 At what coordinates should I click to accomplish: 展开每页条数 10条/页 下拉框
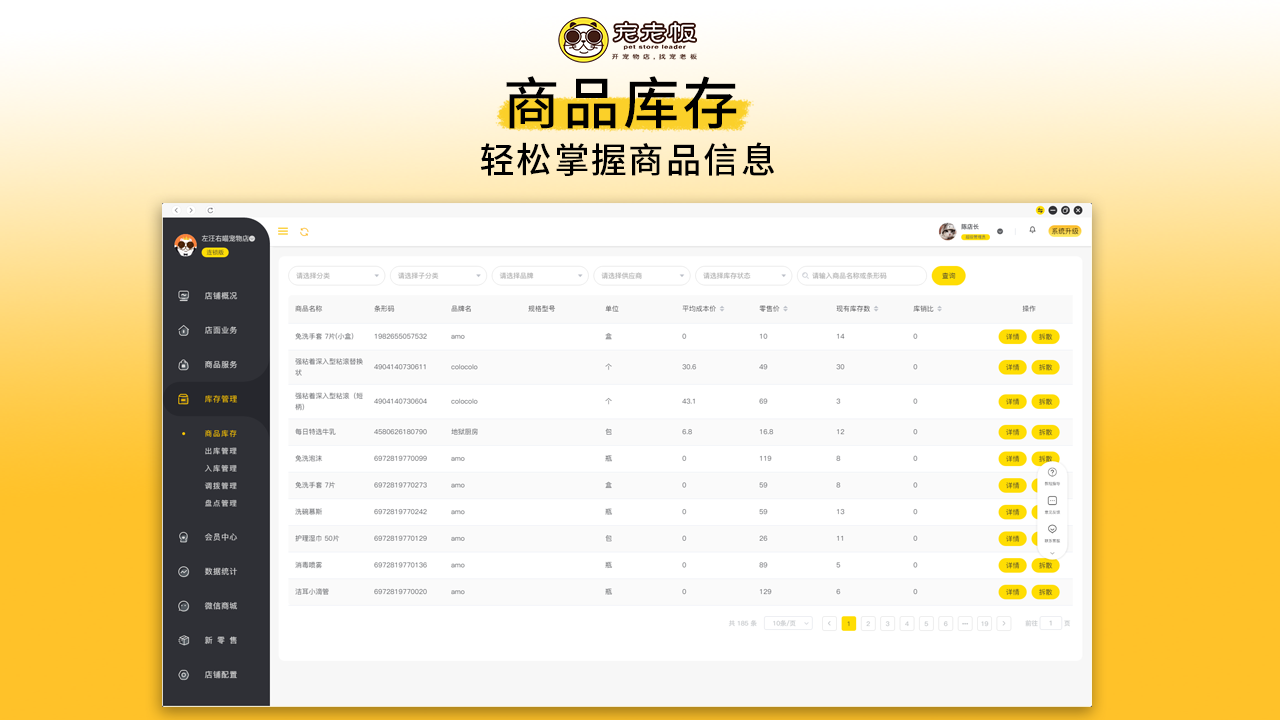coord(788,622)
